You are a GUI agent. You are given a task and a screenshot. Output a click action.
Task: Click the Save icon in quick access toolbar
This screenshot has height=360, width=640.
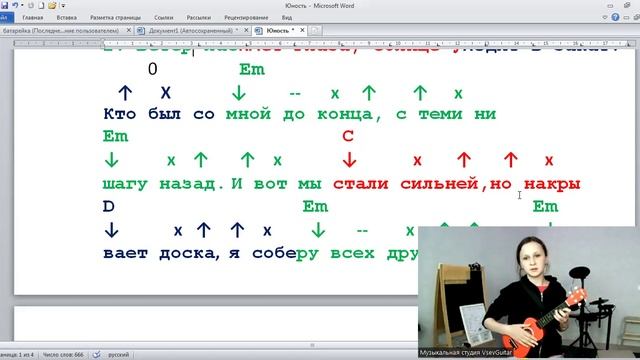[4, 5]
